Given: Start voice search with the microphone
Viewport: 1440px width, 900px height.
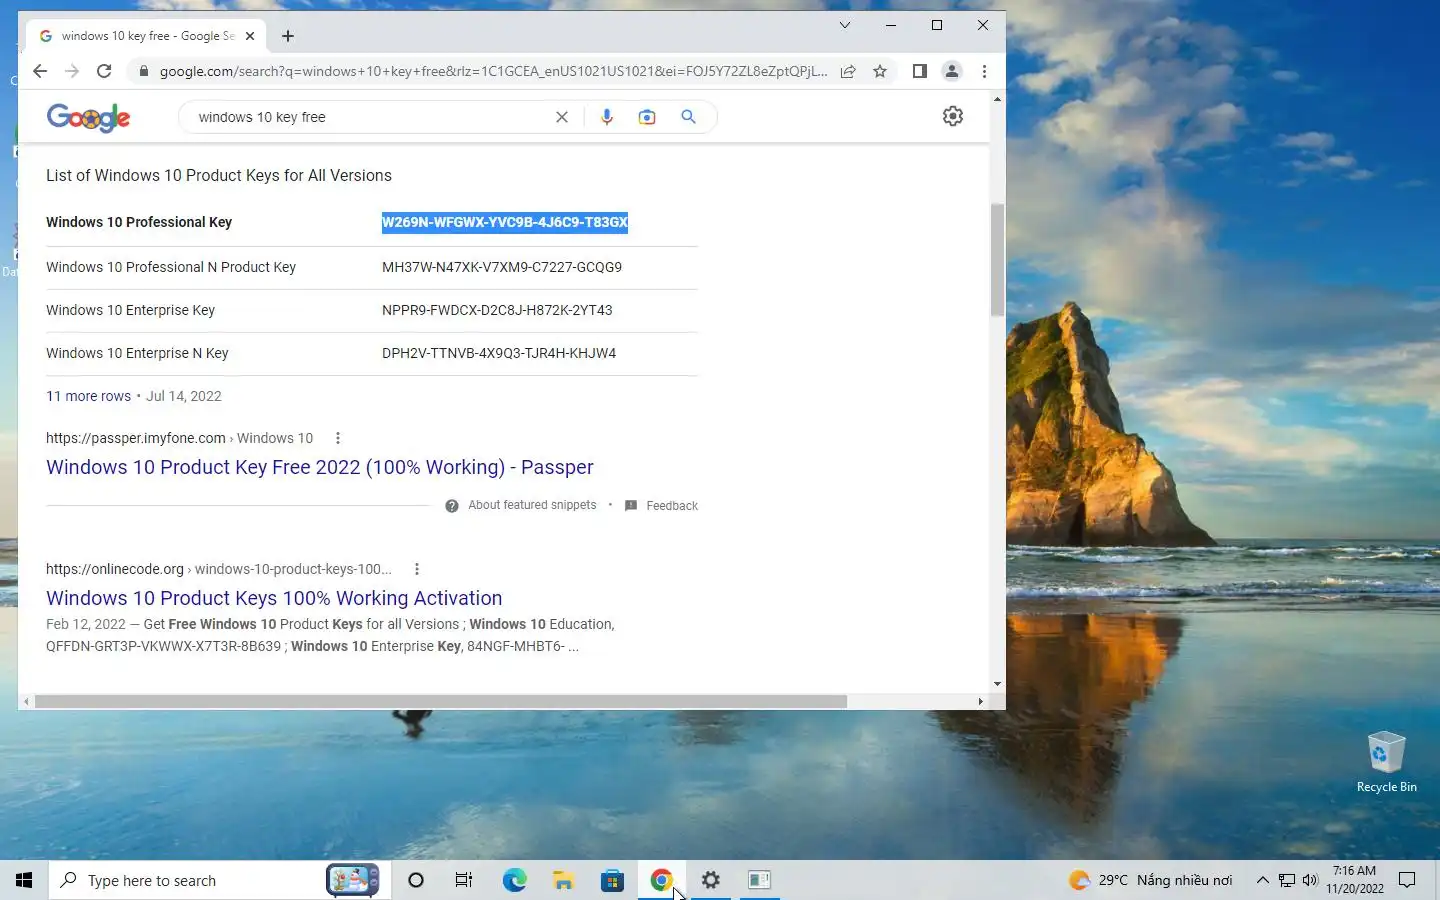Looking at the screenshot, I should pyautogui.click(x=606, y=117).
